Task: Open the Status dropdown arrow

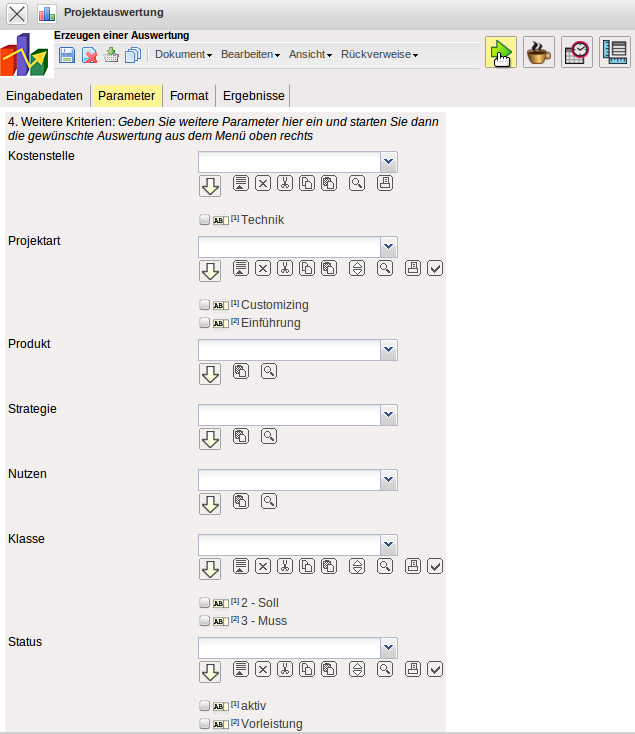Action: coord(389,647)
